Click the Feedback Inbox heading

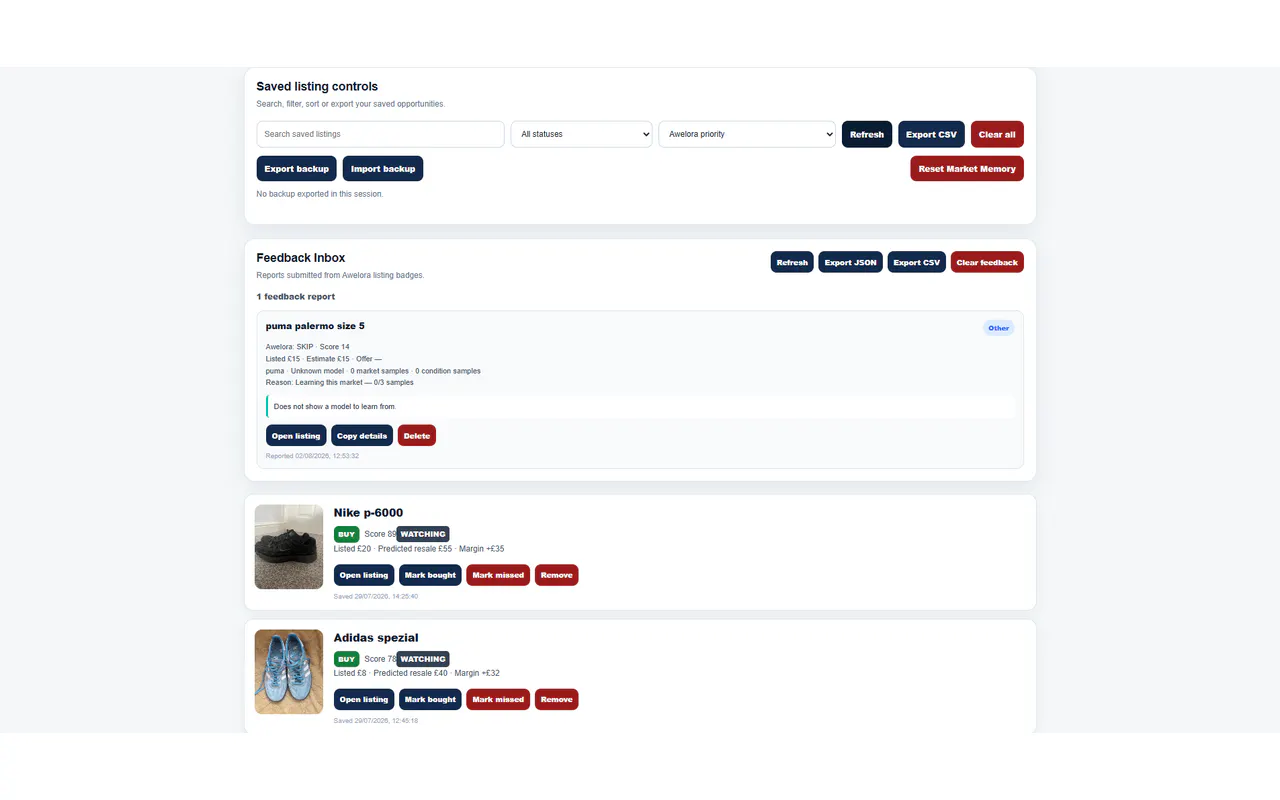tap(301, 258)
